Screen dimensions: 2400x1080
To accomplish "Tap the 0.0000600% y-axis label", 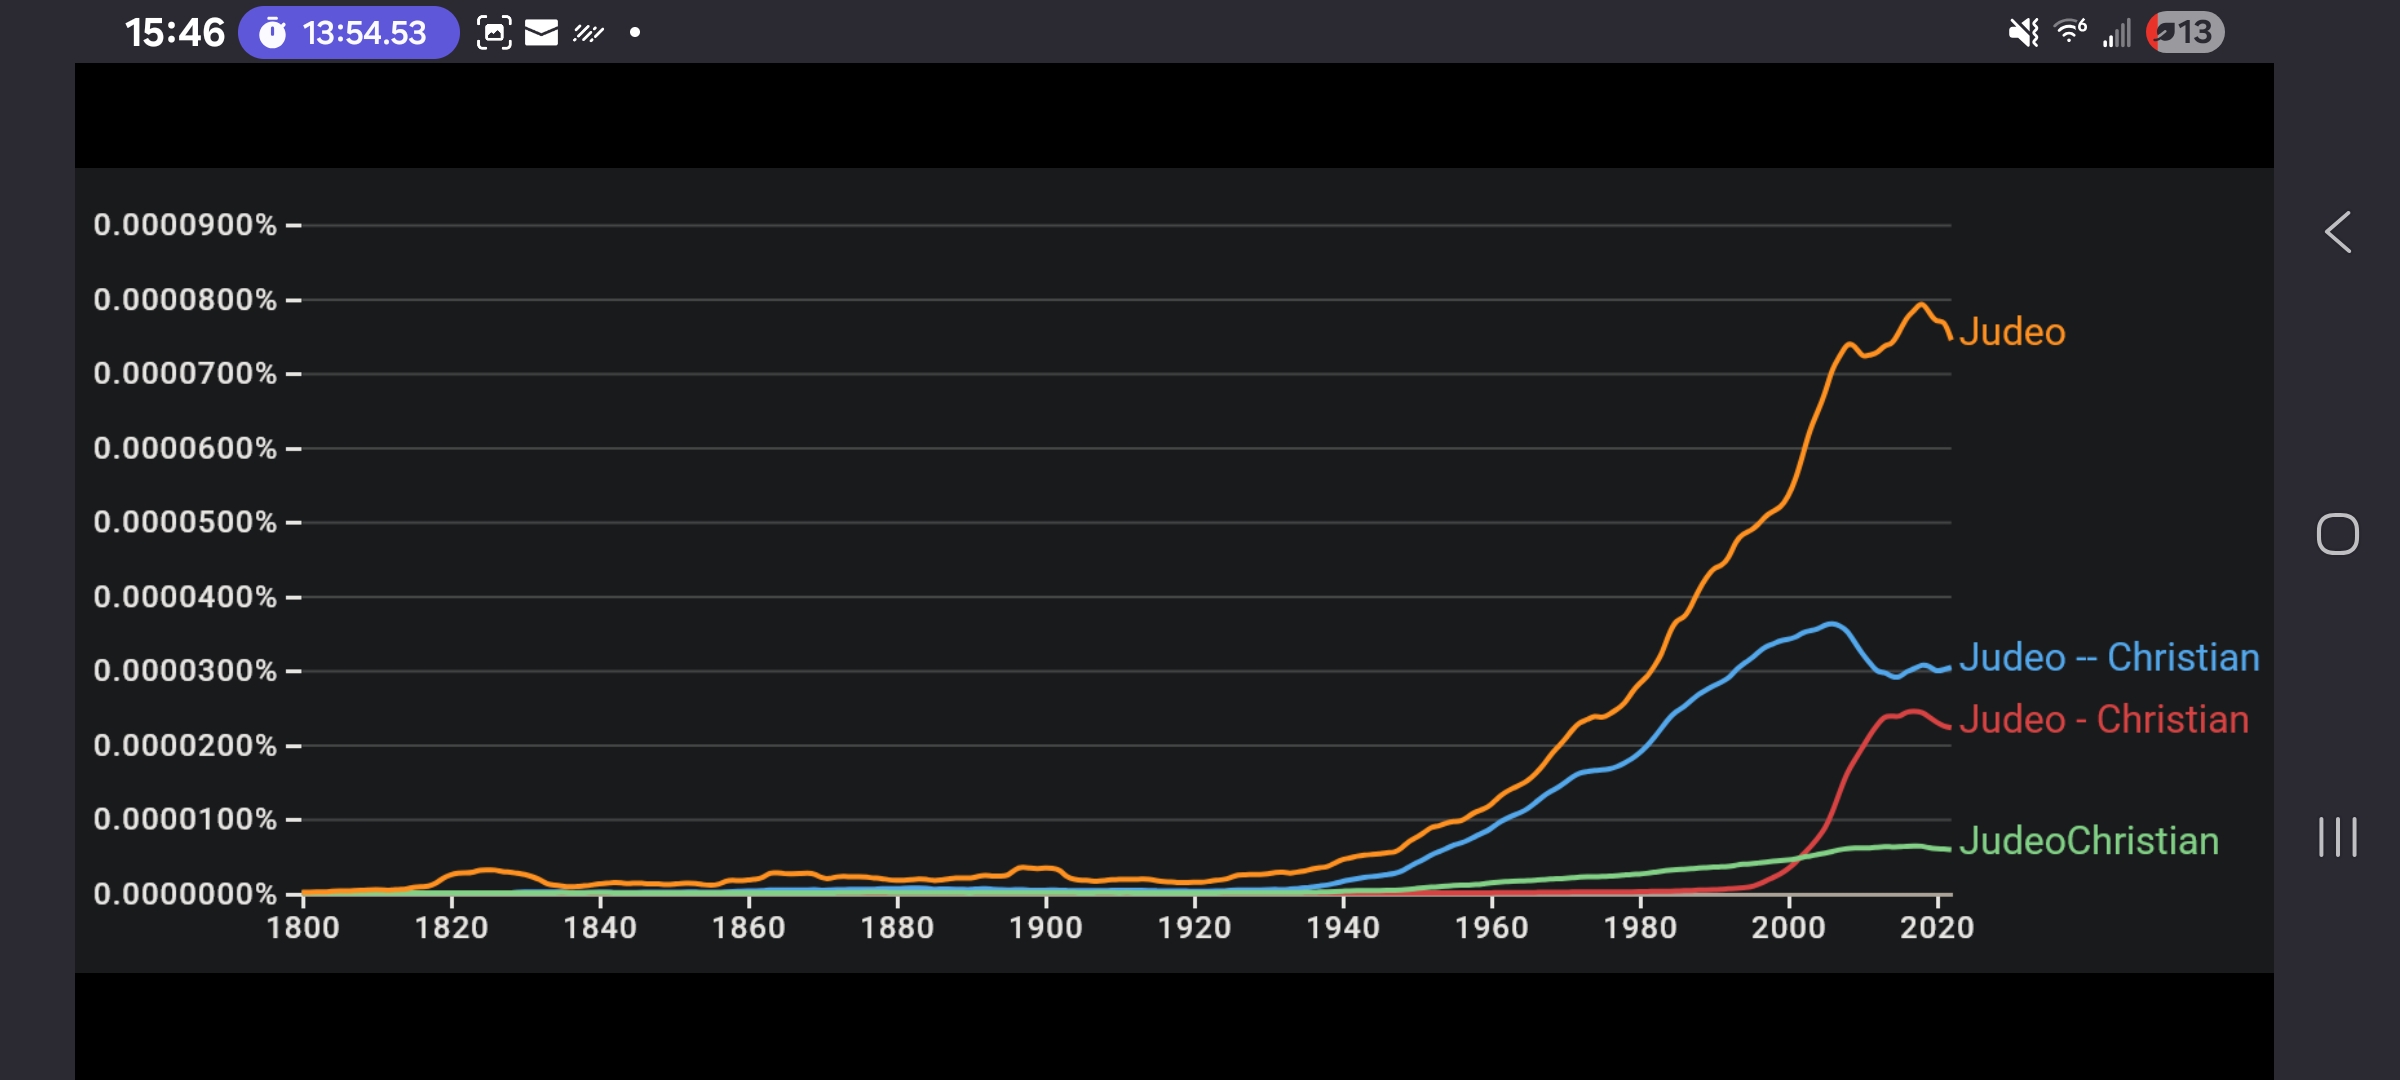I will pyautogui.click(x=185, y=448).
